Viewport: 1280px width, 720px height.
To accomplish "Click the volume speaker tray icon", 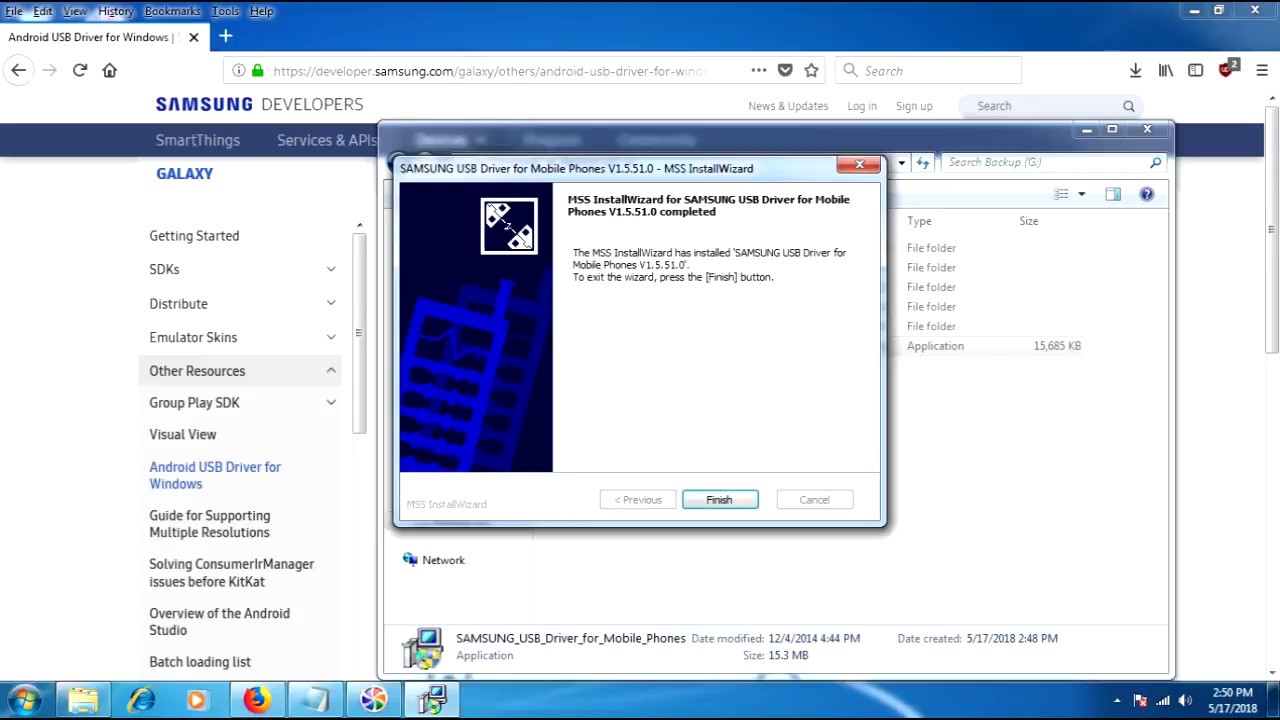I will (x=1185, y=701).
